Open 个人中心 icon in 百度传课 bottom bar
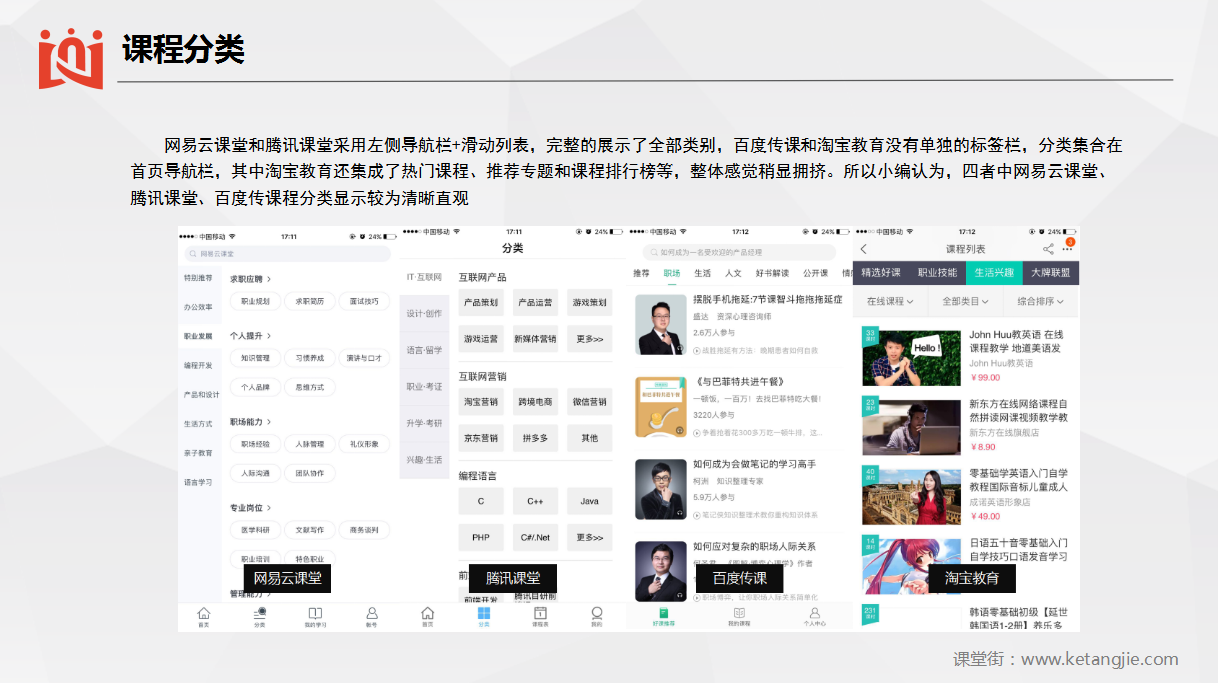Screen dimensions: 1218x683 coord(815,616)
